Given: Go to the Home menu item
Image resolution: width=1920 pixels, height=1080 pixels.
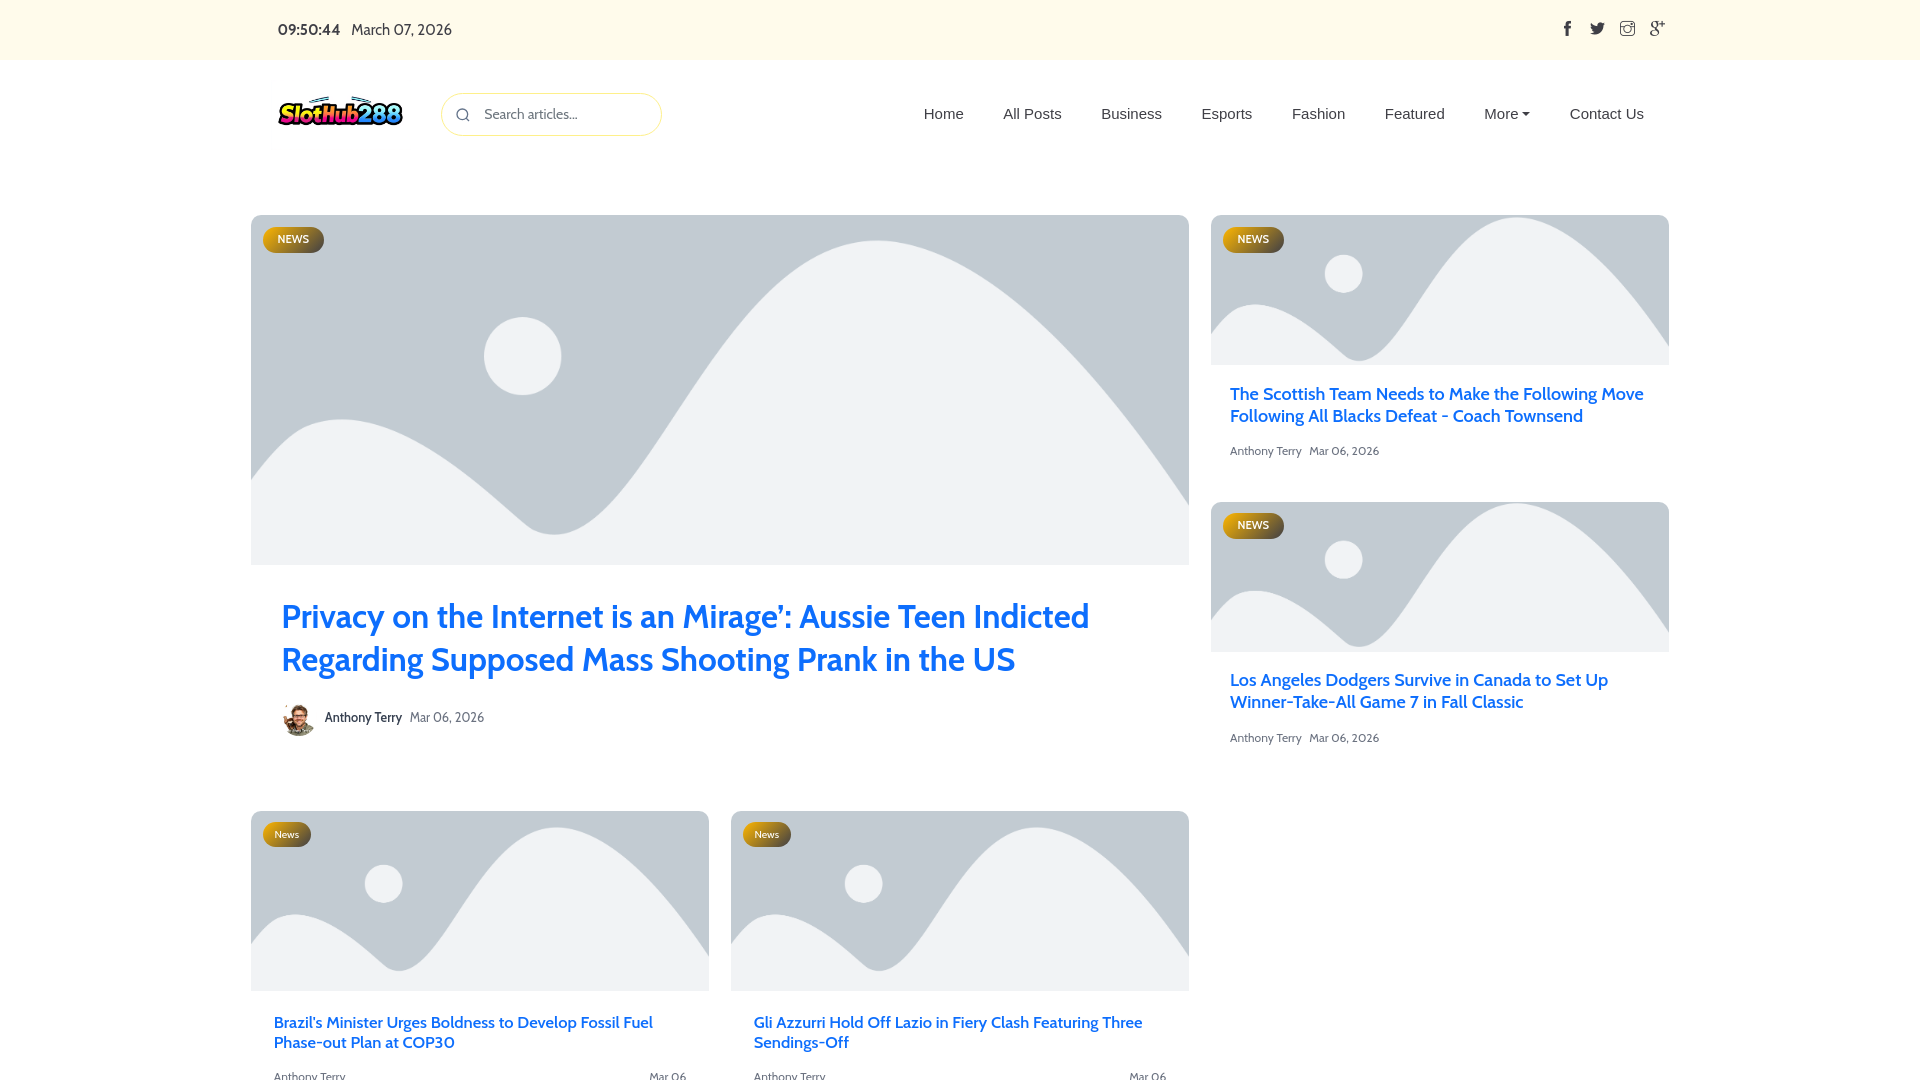Looking at the screenshot, I should click(x=943, y=114).
